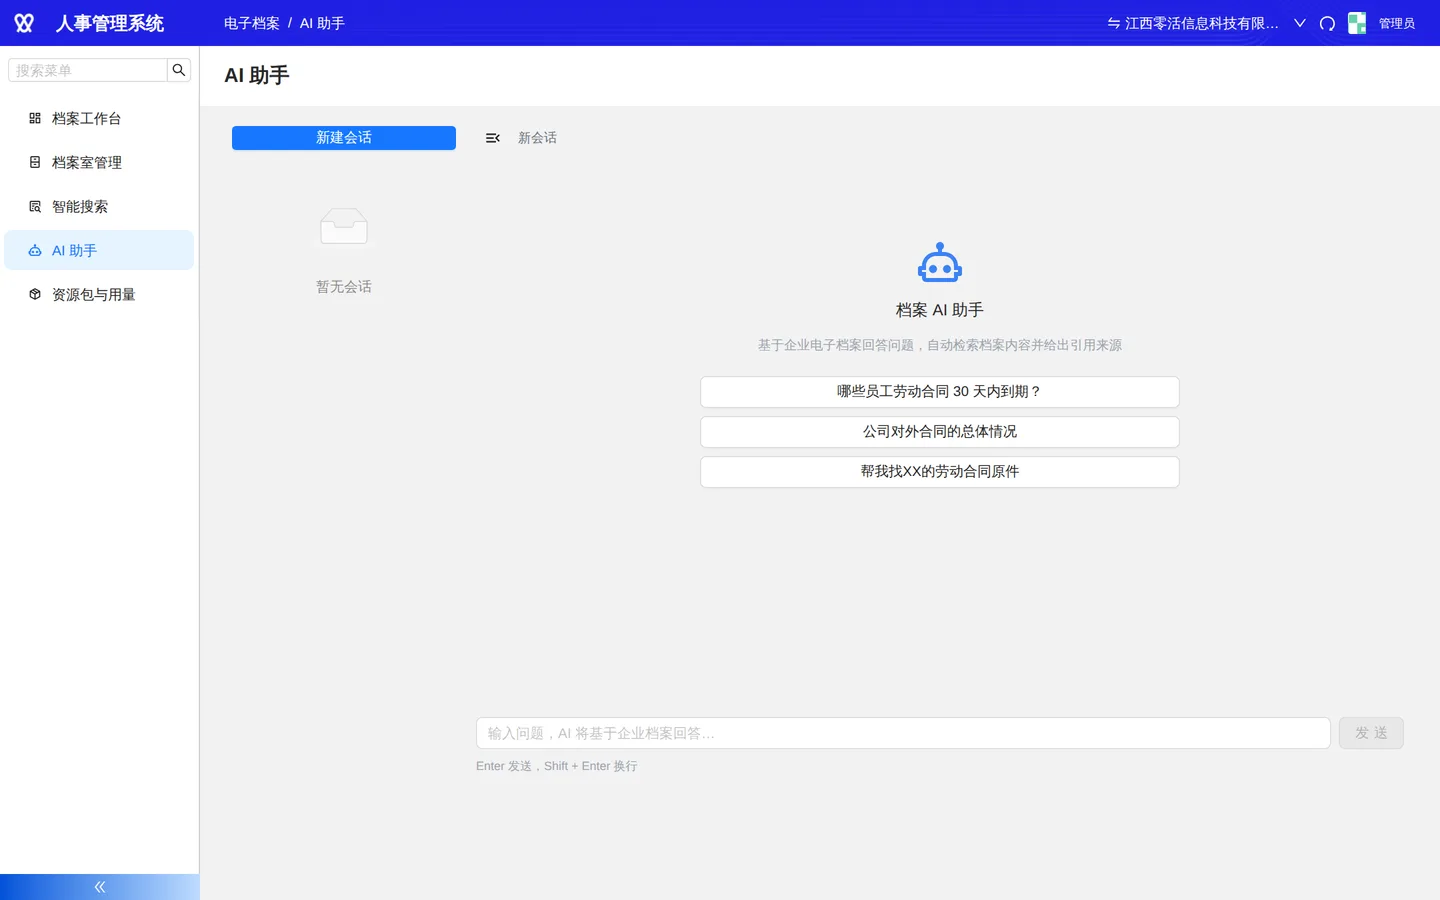
Task: Expand the header dropdown chevron arrow
Action: click(x=1300, y=23)
